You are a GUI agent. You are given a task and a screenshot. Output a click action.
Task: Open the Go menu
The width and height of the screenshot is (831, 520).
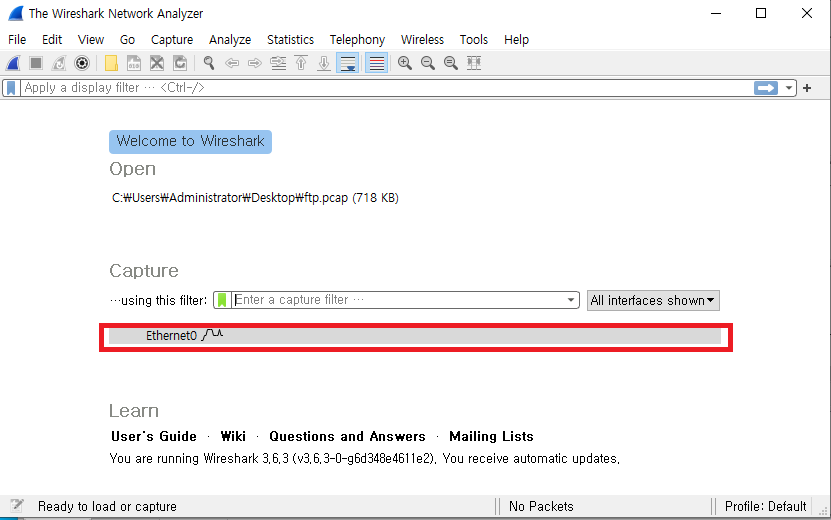click(127, 40)
